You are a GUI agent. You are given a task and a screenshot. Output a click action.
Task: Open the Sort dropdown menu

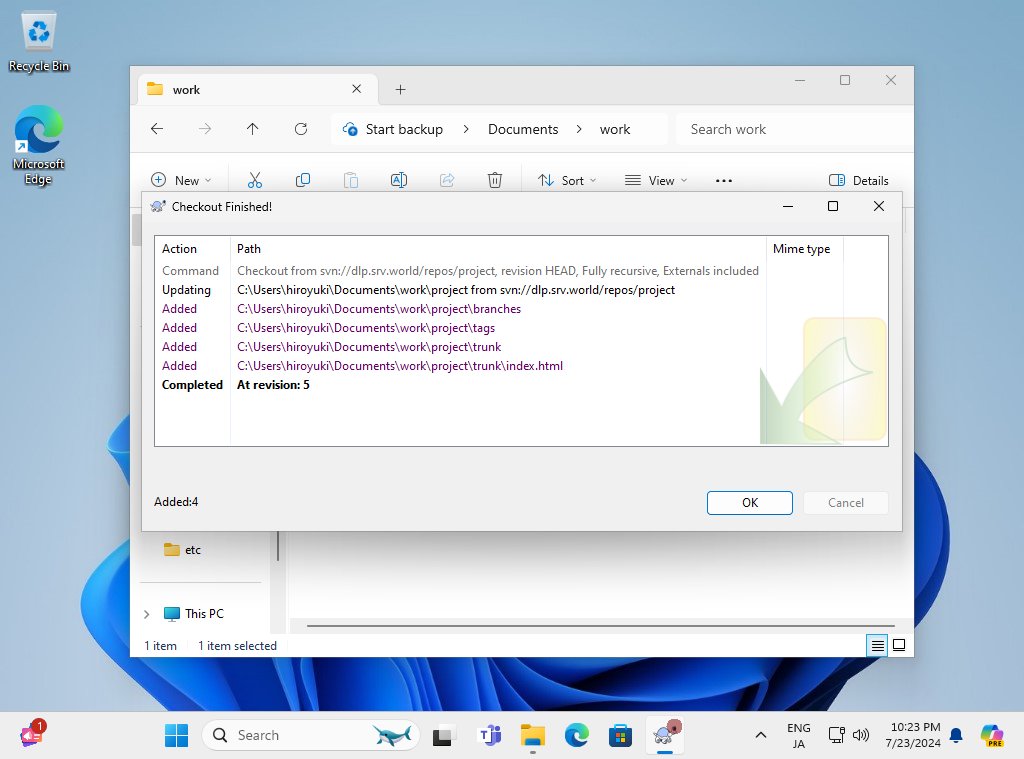[567, 180]
